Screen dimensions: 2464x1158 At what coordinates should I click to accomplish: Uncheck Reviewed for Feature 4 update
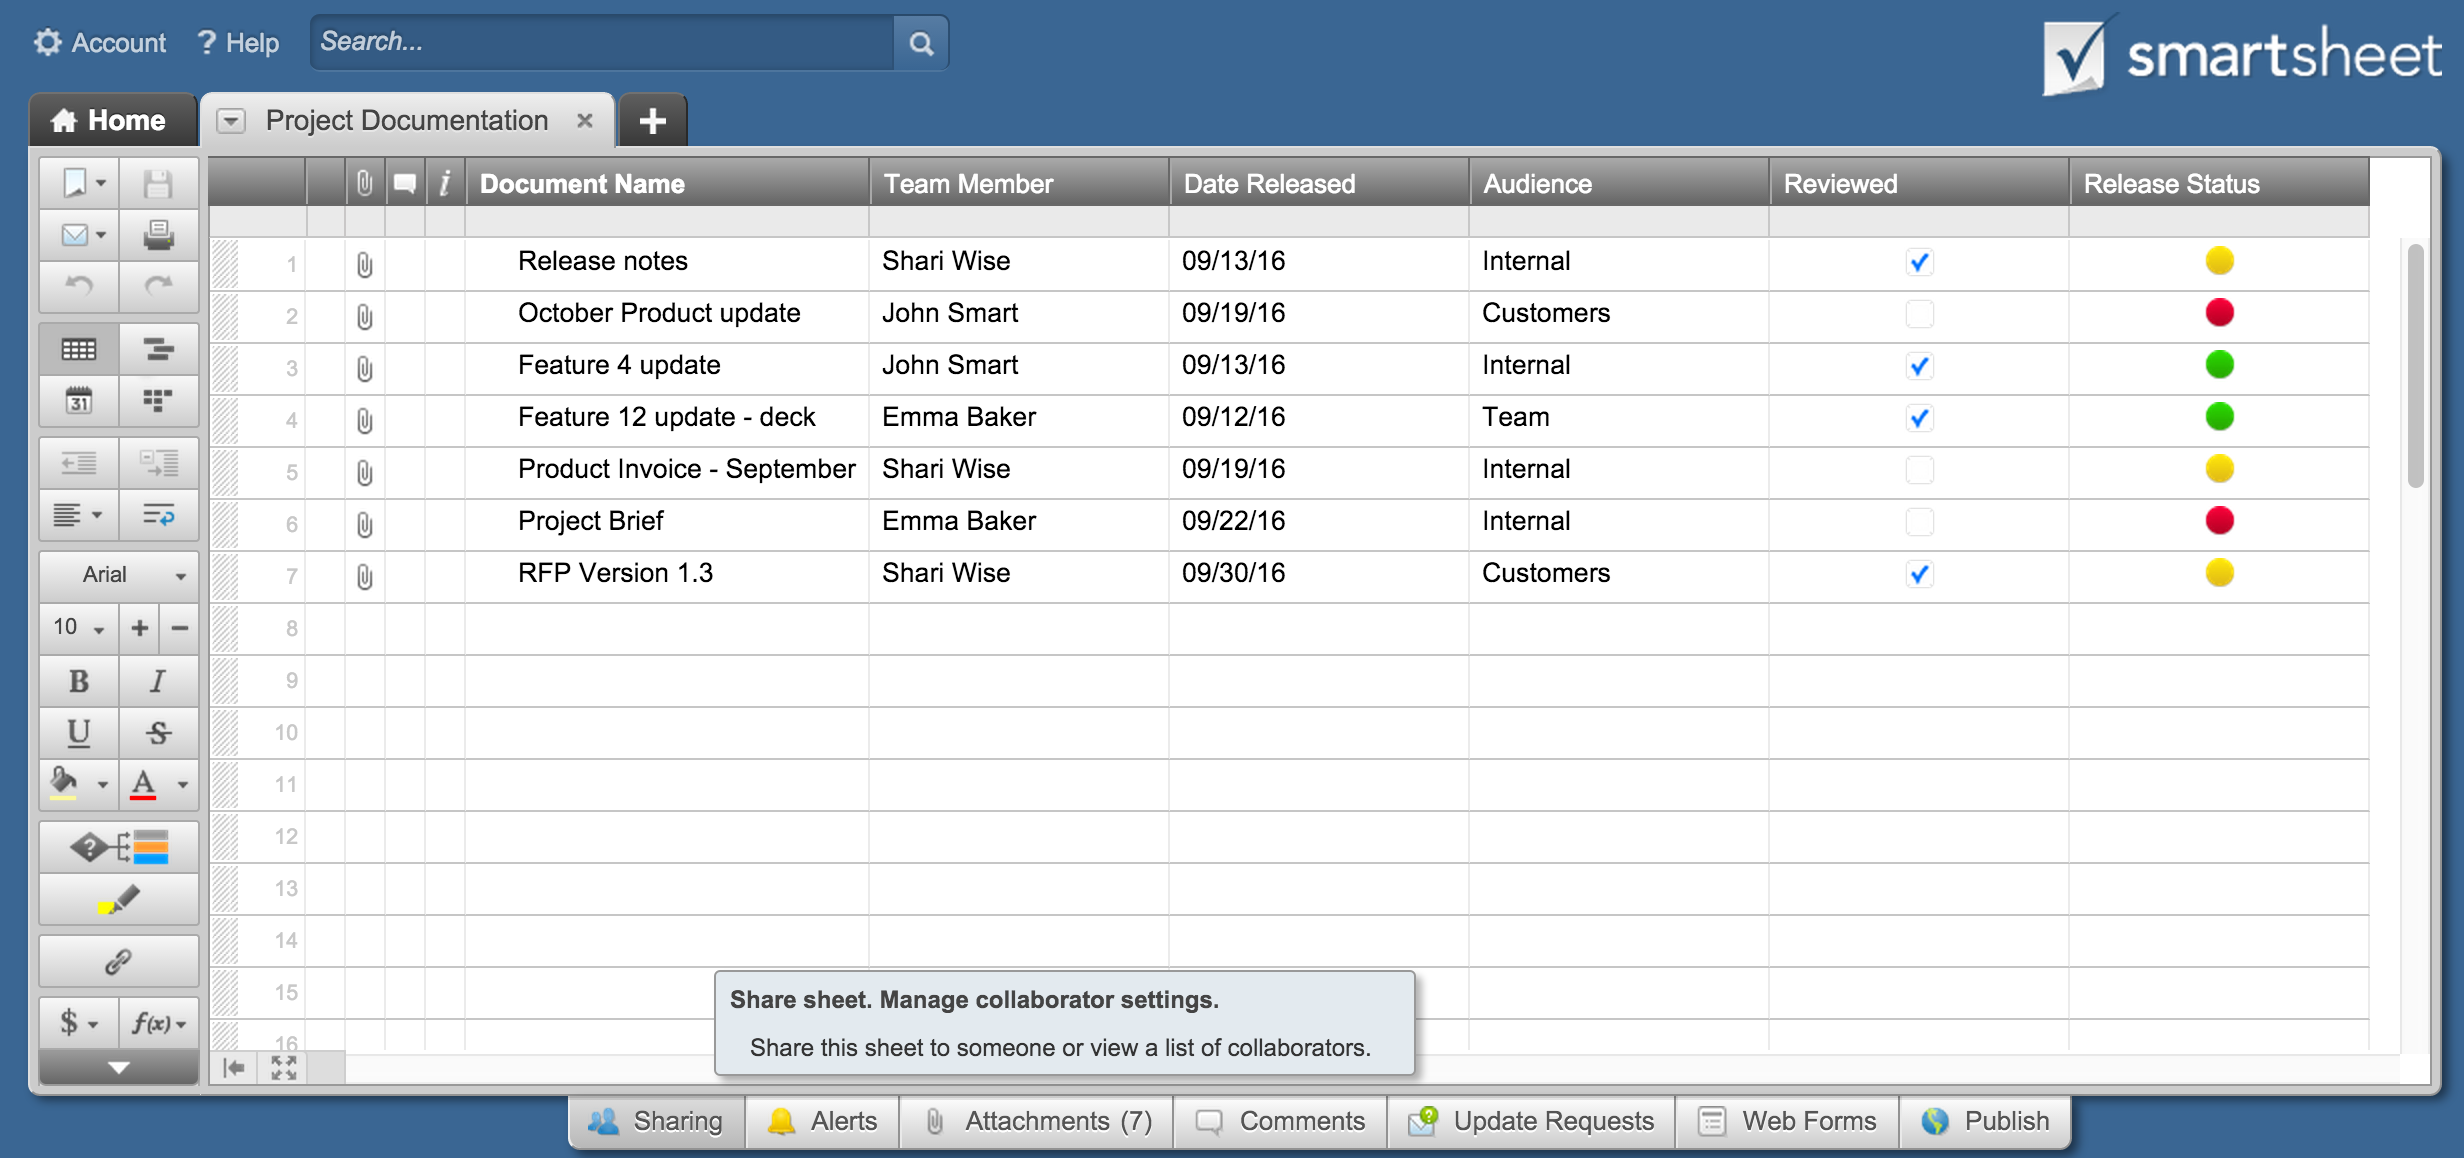pos(1919,366)
